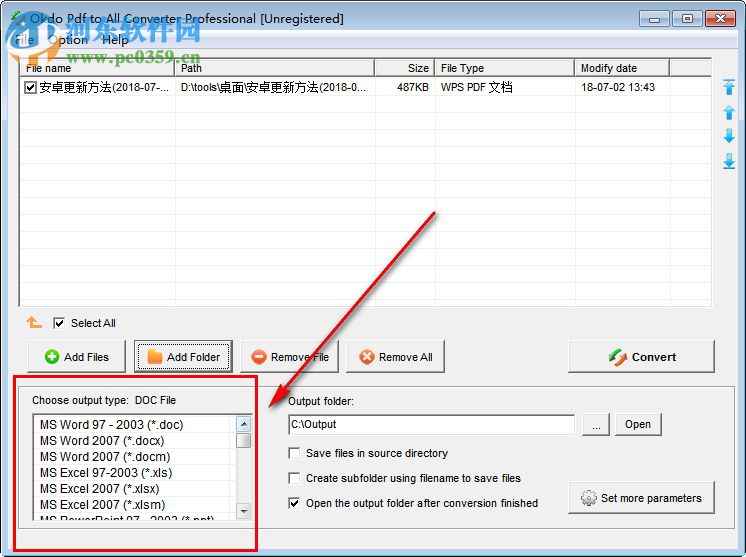Move selected file to bottom of list
This screenshot has height=557, width=746.
729,161
